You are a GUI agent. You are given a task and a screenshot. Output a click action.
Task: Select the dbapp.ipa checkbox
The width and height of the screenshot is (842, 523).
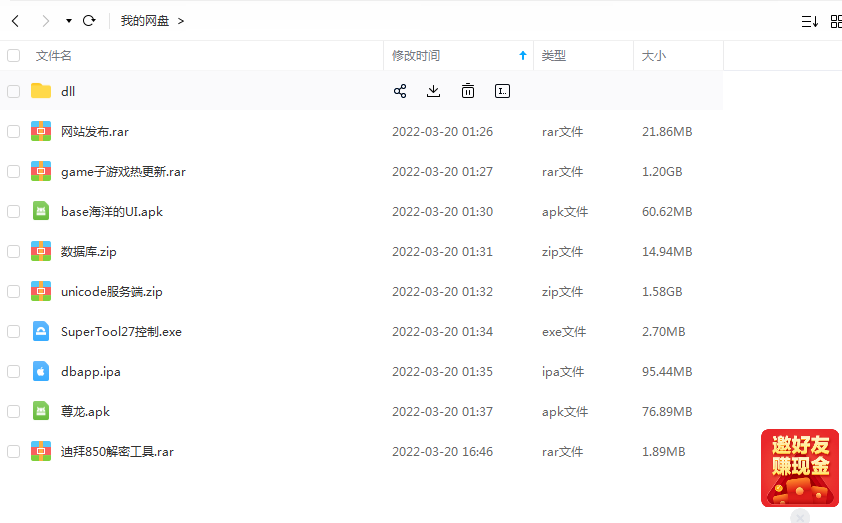13,371
